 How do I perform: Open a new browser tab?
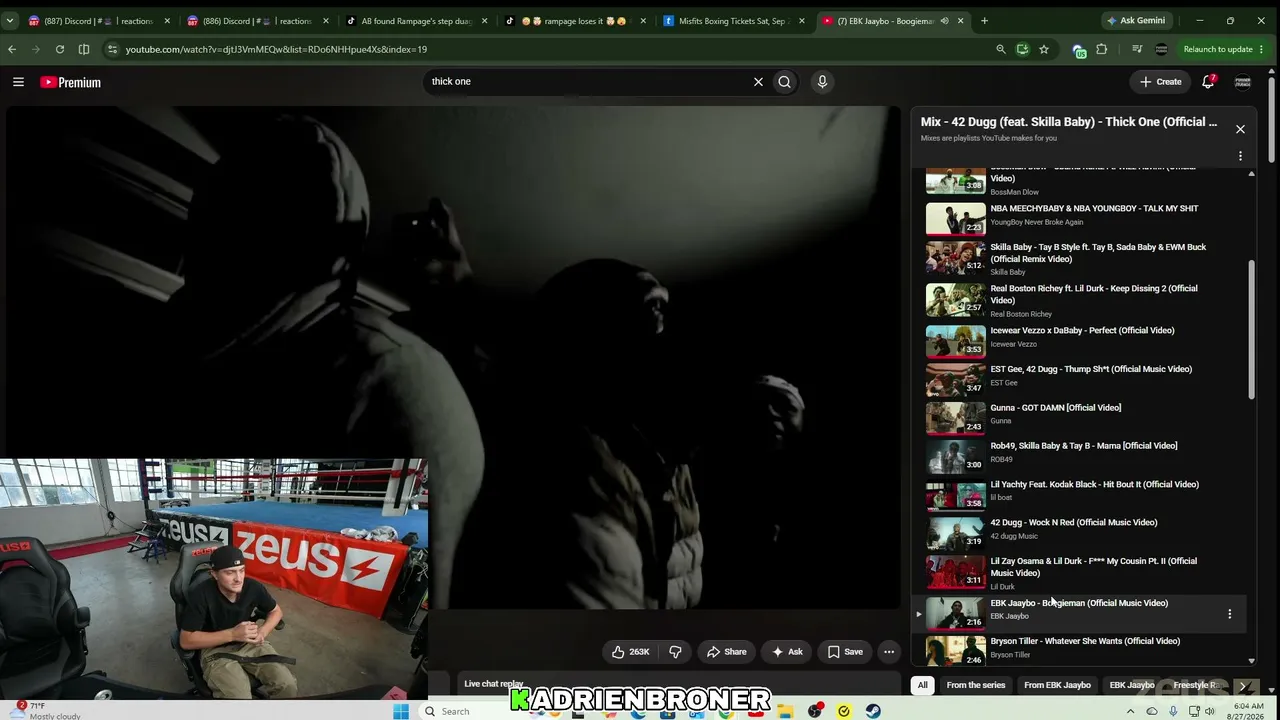(984, 21)
